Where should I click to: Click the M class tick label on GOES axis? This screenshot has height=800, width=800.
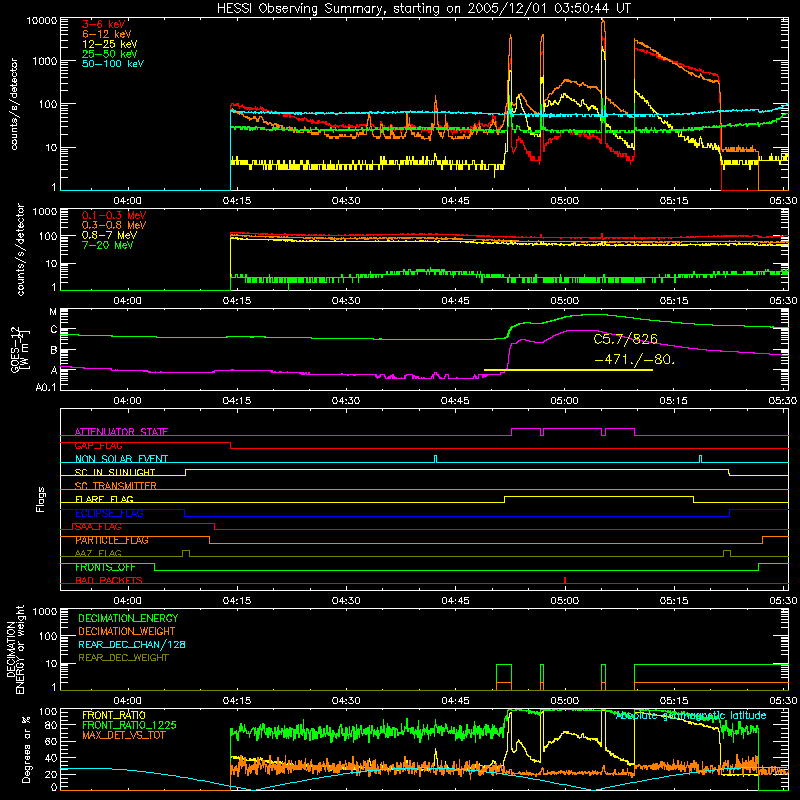pyautogui.click(x=53, y=312)
